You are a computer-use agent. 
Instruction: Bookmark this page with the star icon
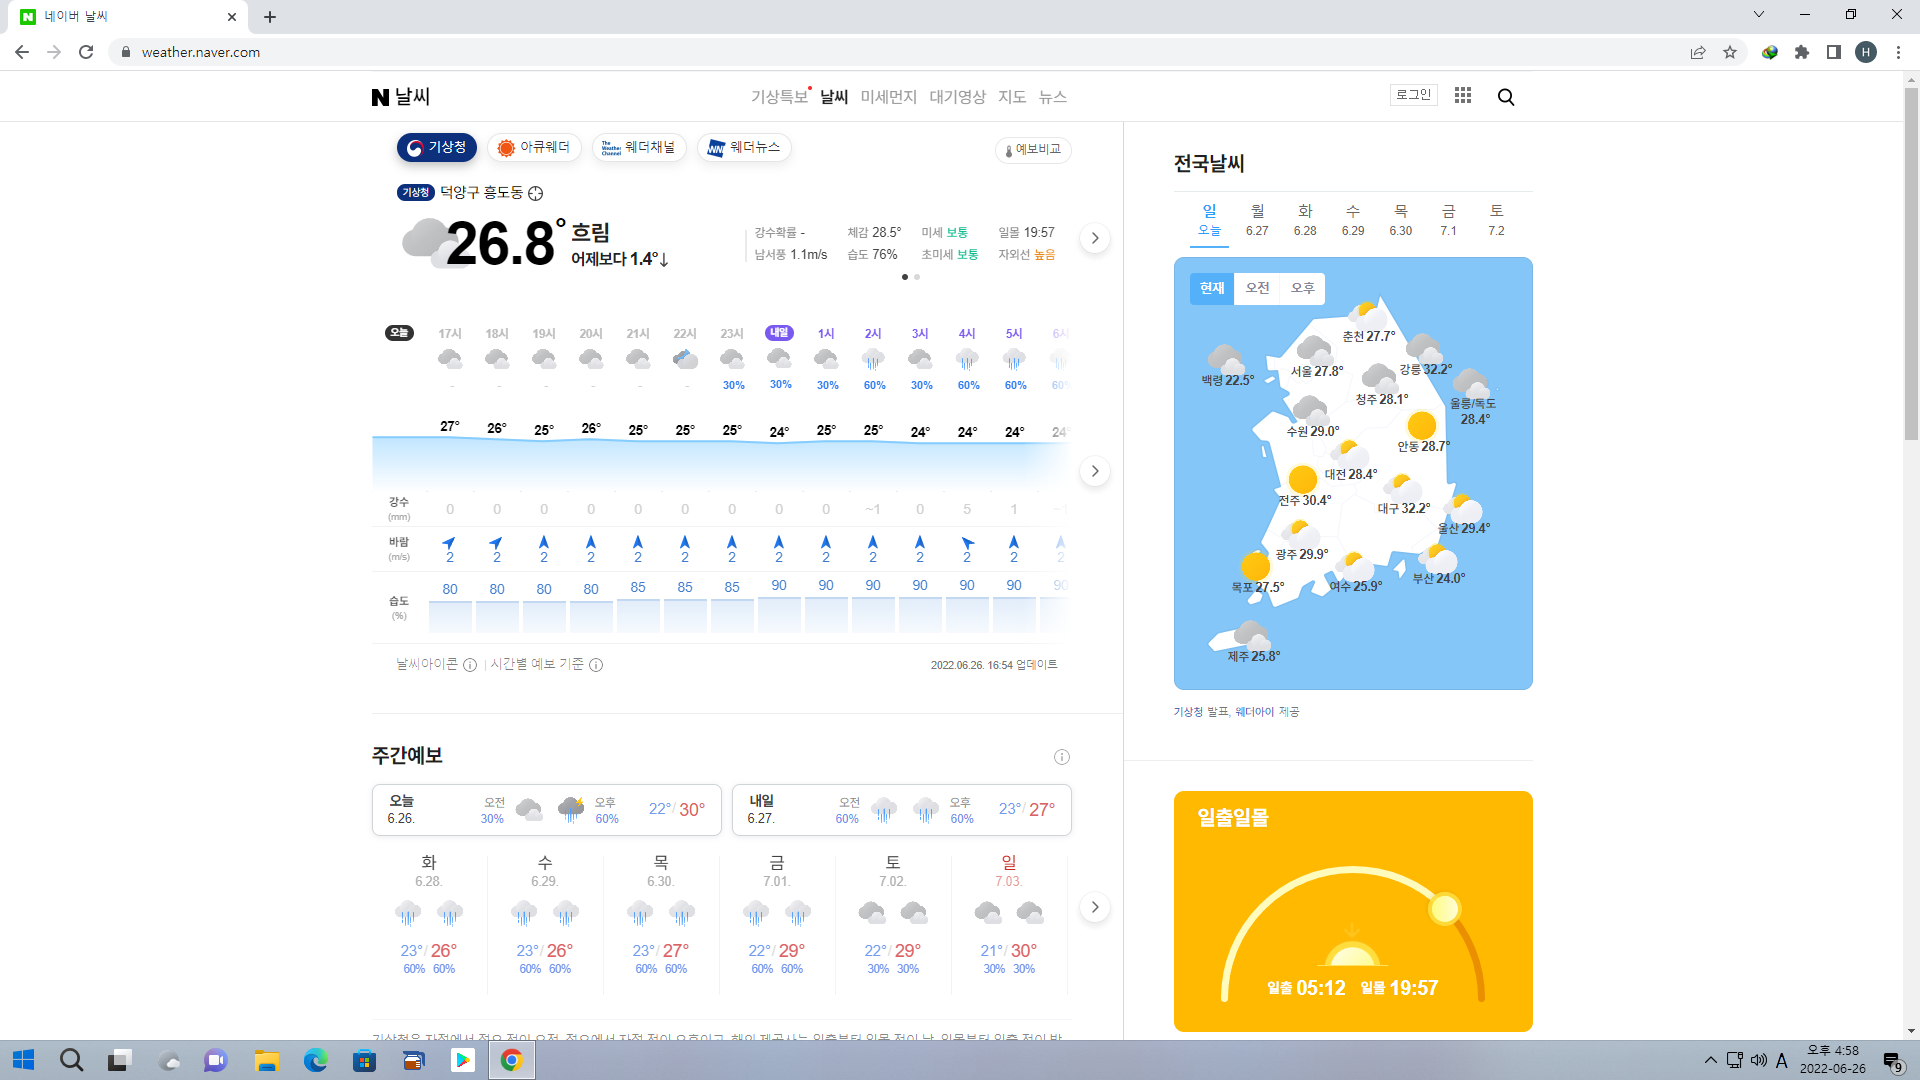[1730, 52]
